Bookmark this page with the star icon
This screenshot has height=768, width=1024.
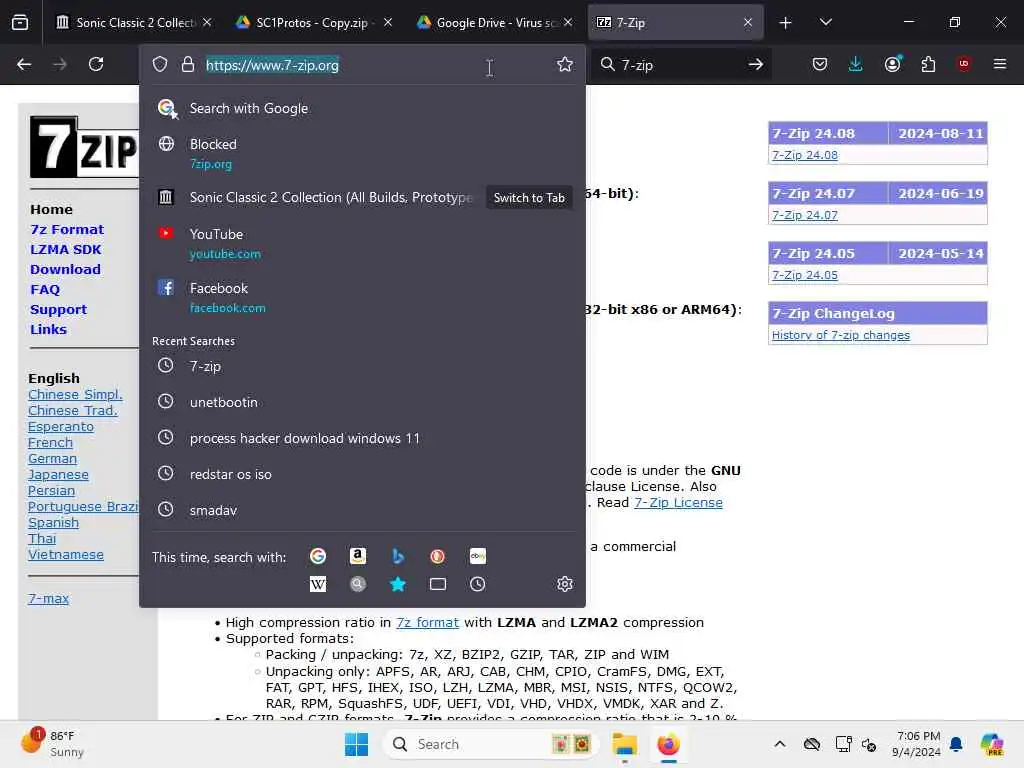click(565, 64)
